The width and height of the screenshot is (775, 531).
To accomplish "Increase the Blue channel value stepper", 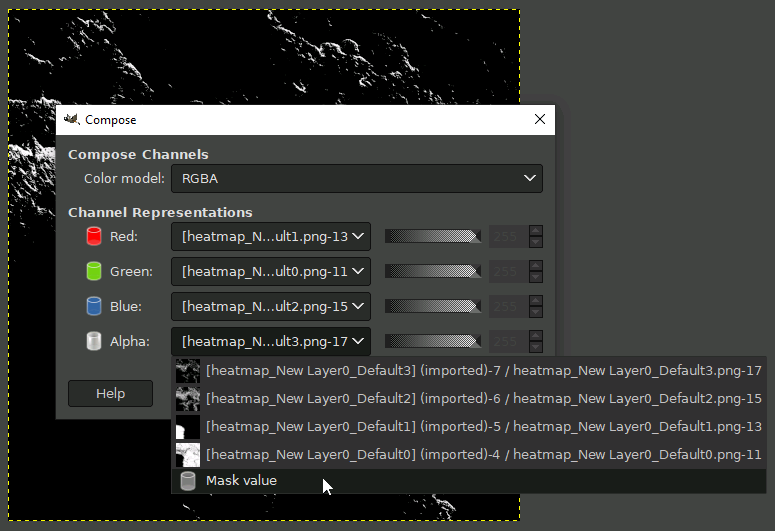I will pos(536,301).
